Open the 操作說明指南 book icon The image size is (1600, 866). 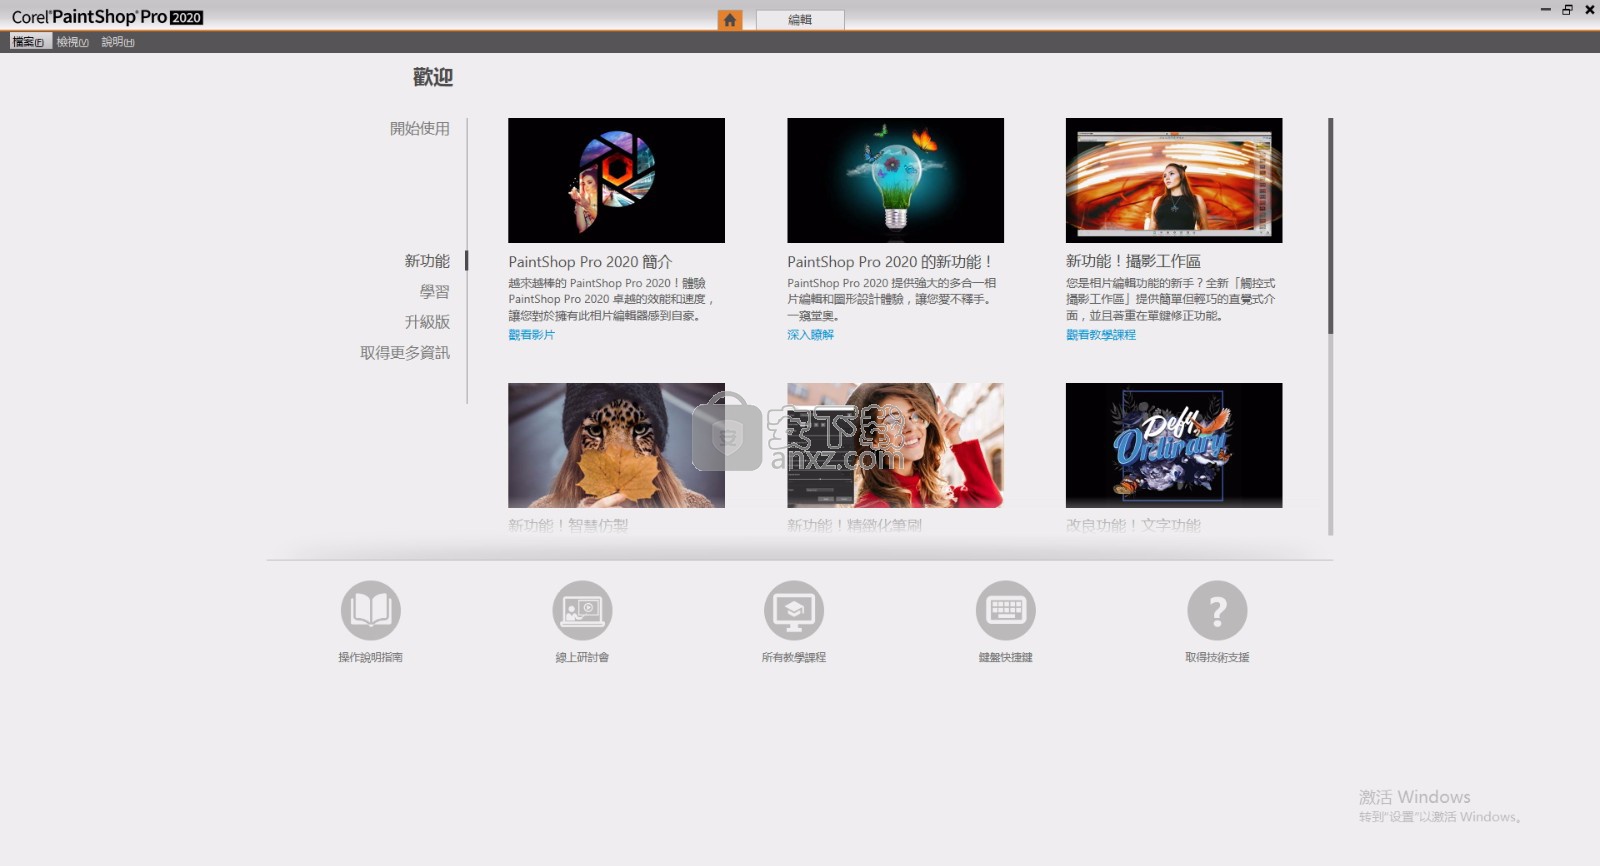[x=371, y=610]
